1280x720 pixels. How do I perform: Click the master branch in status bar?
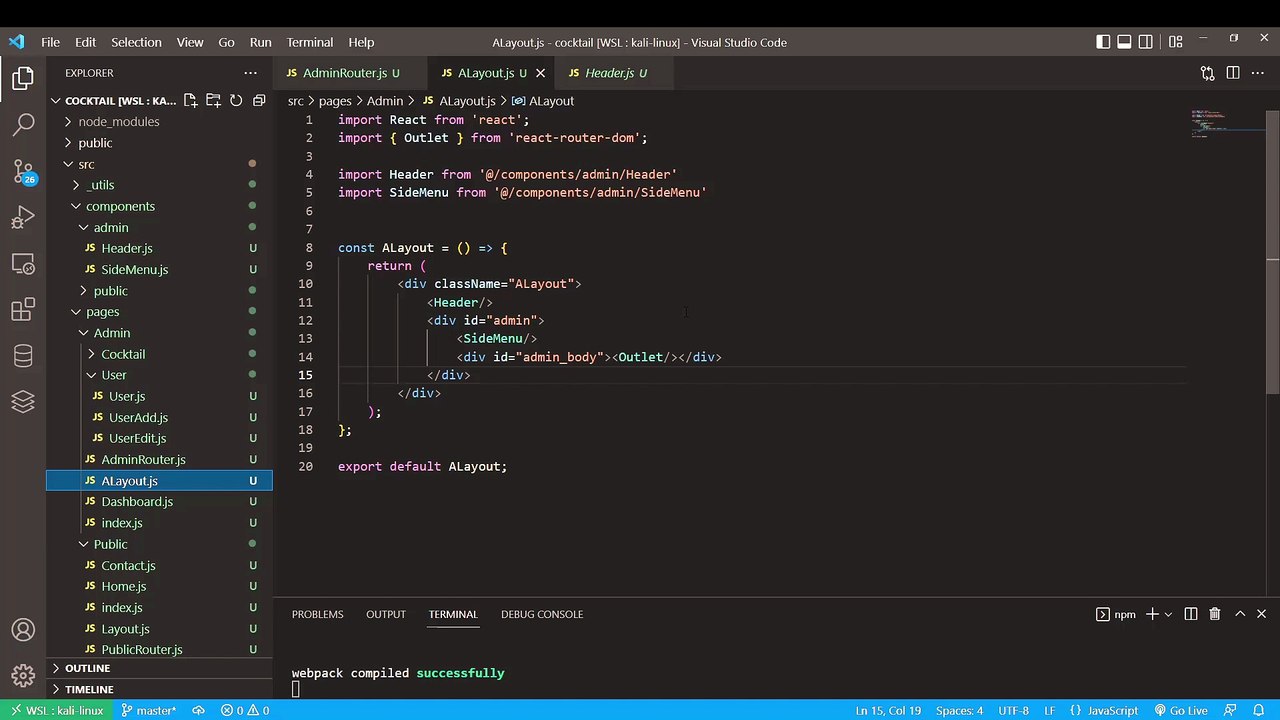click(x=148, y=710)
